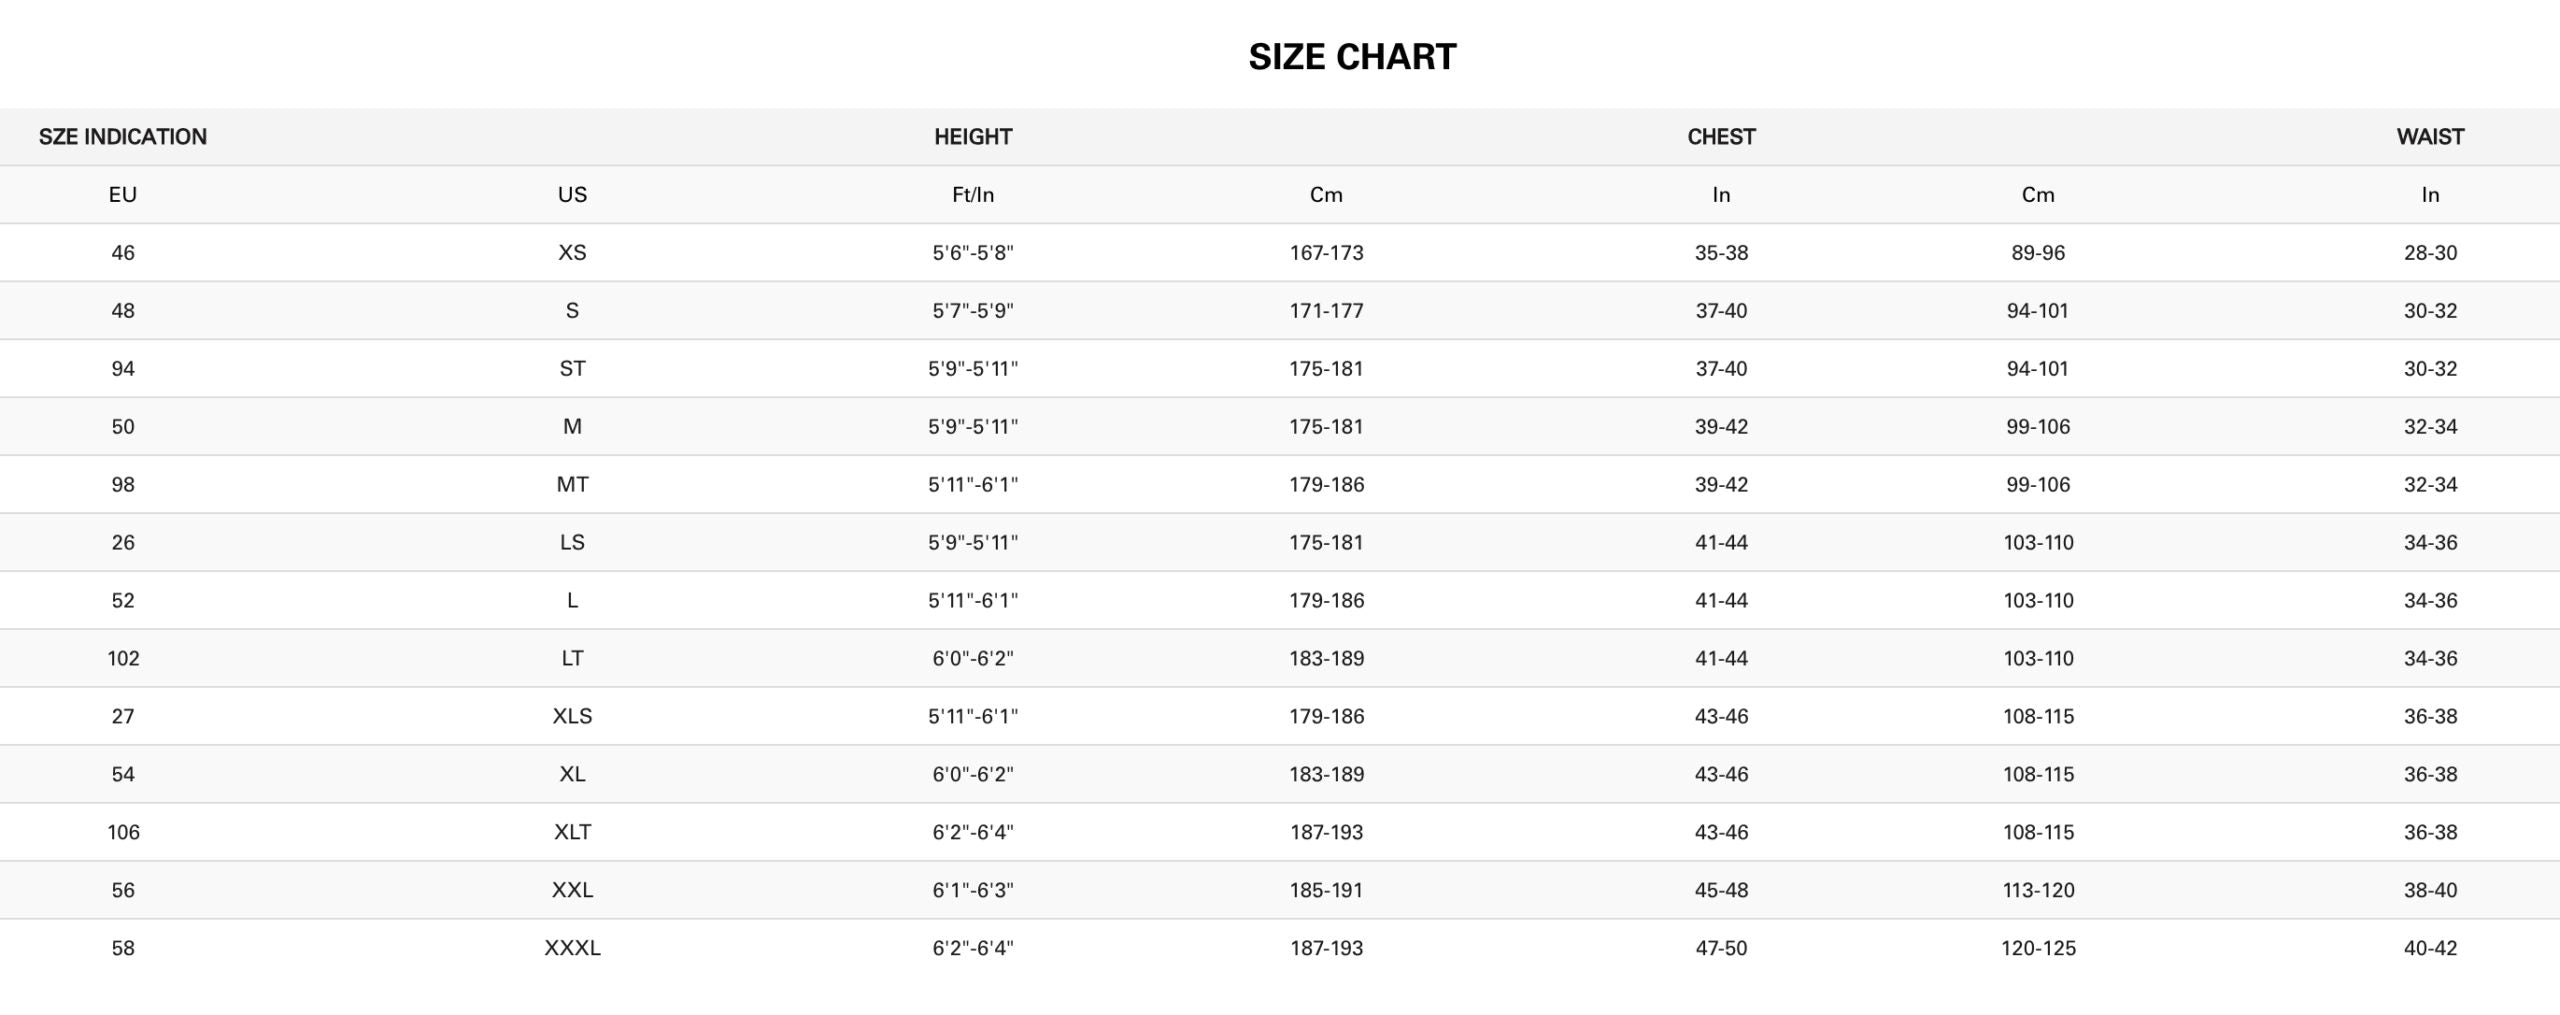Click the XXXL size label
2560x1015 pixels.
[x=572, y=949]
